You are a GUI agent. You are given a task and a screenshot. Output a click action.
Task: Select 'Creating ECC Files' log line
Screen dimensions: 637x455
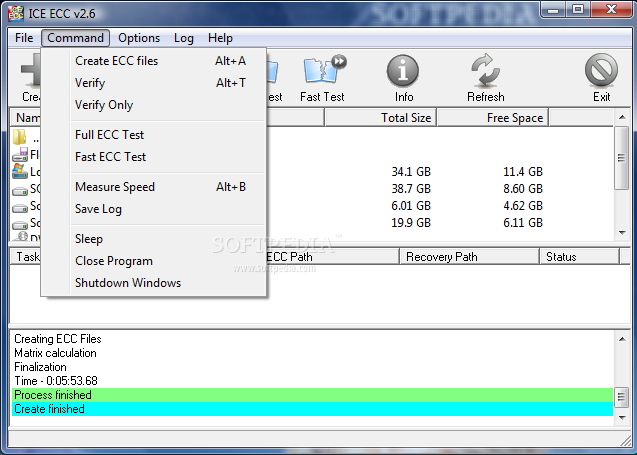coord(312,339)
